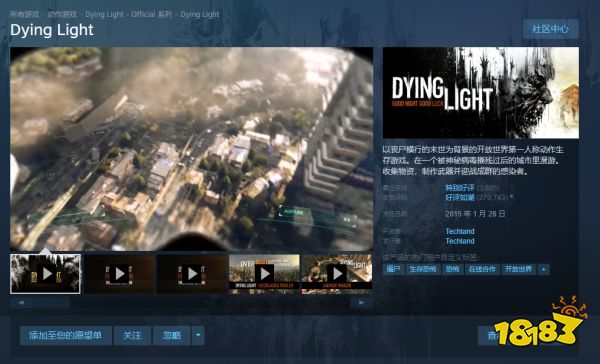This screenshot has width=600, height=364.
Task: Select the 生存恐怖 tag
Action: point(423,269)
